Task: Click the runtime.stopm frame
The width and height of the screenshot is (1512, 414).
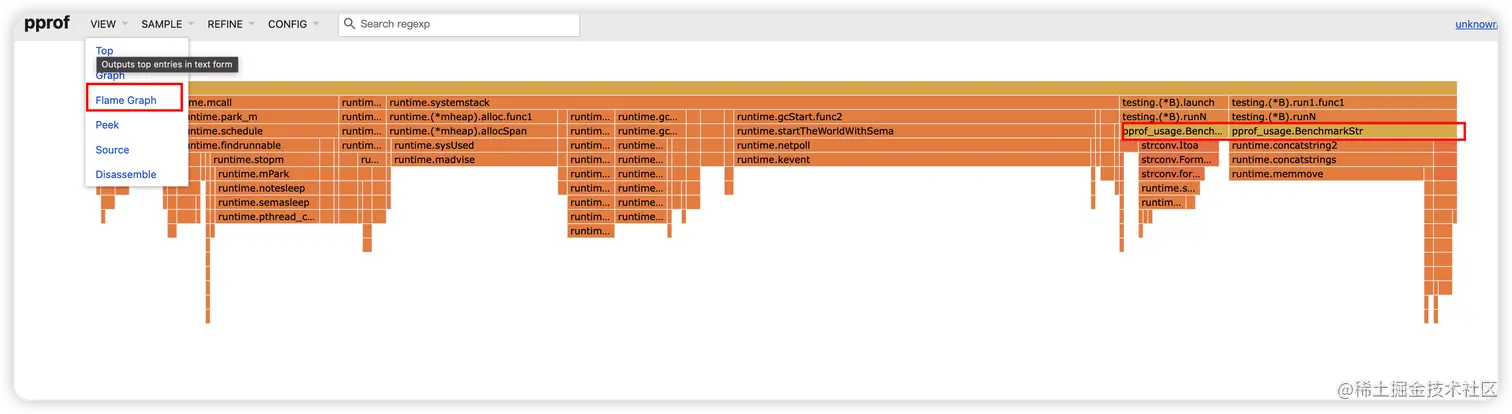Action: (265, 159)
